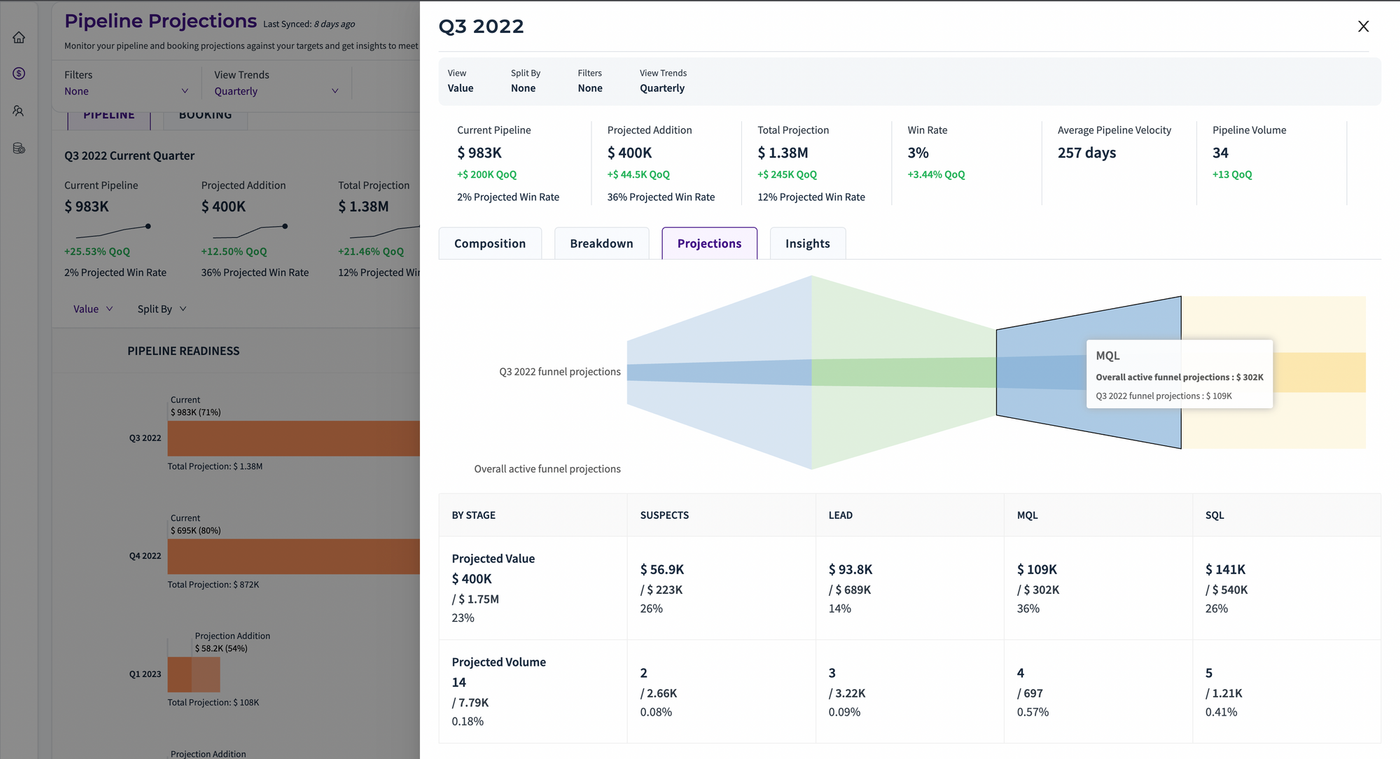
Task: Open the Split By dropdown
Action: [162, 309]
